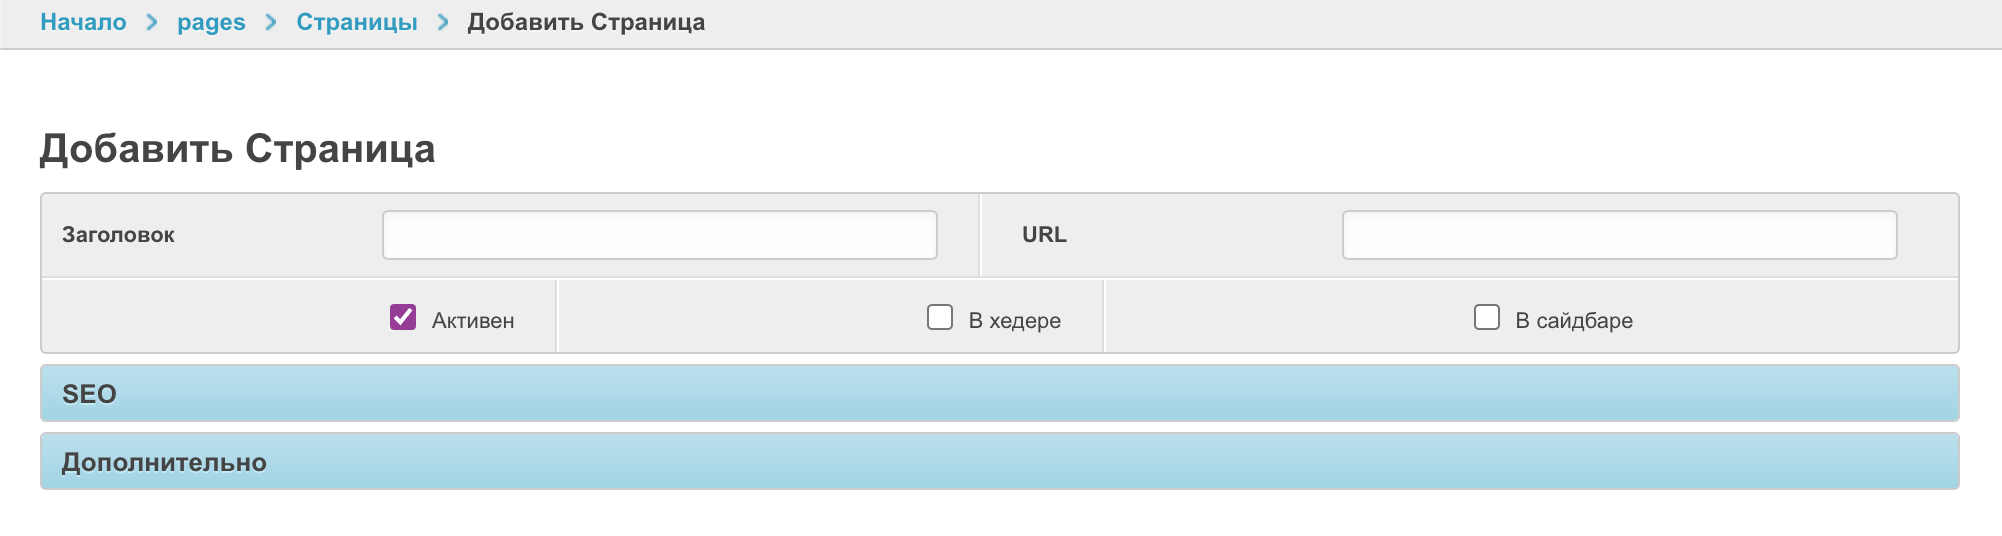2002x536 pixels.
Task: Tick the В сайдбаре checkbox
Action: click(1487, 318)
